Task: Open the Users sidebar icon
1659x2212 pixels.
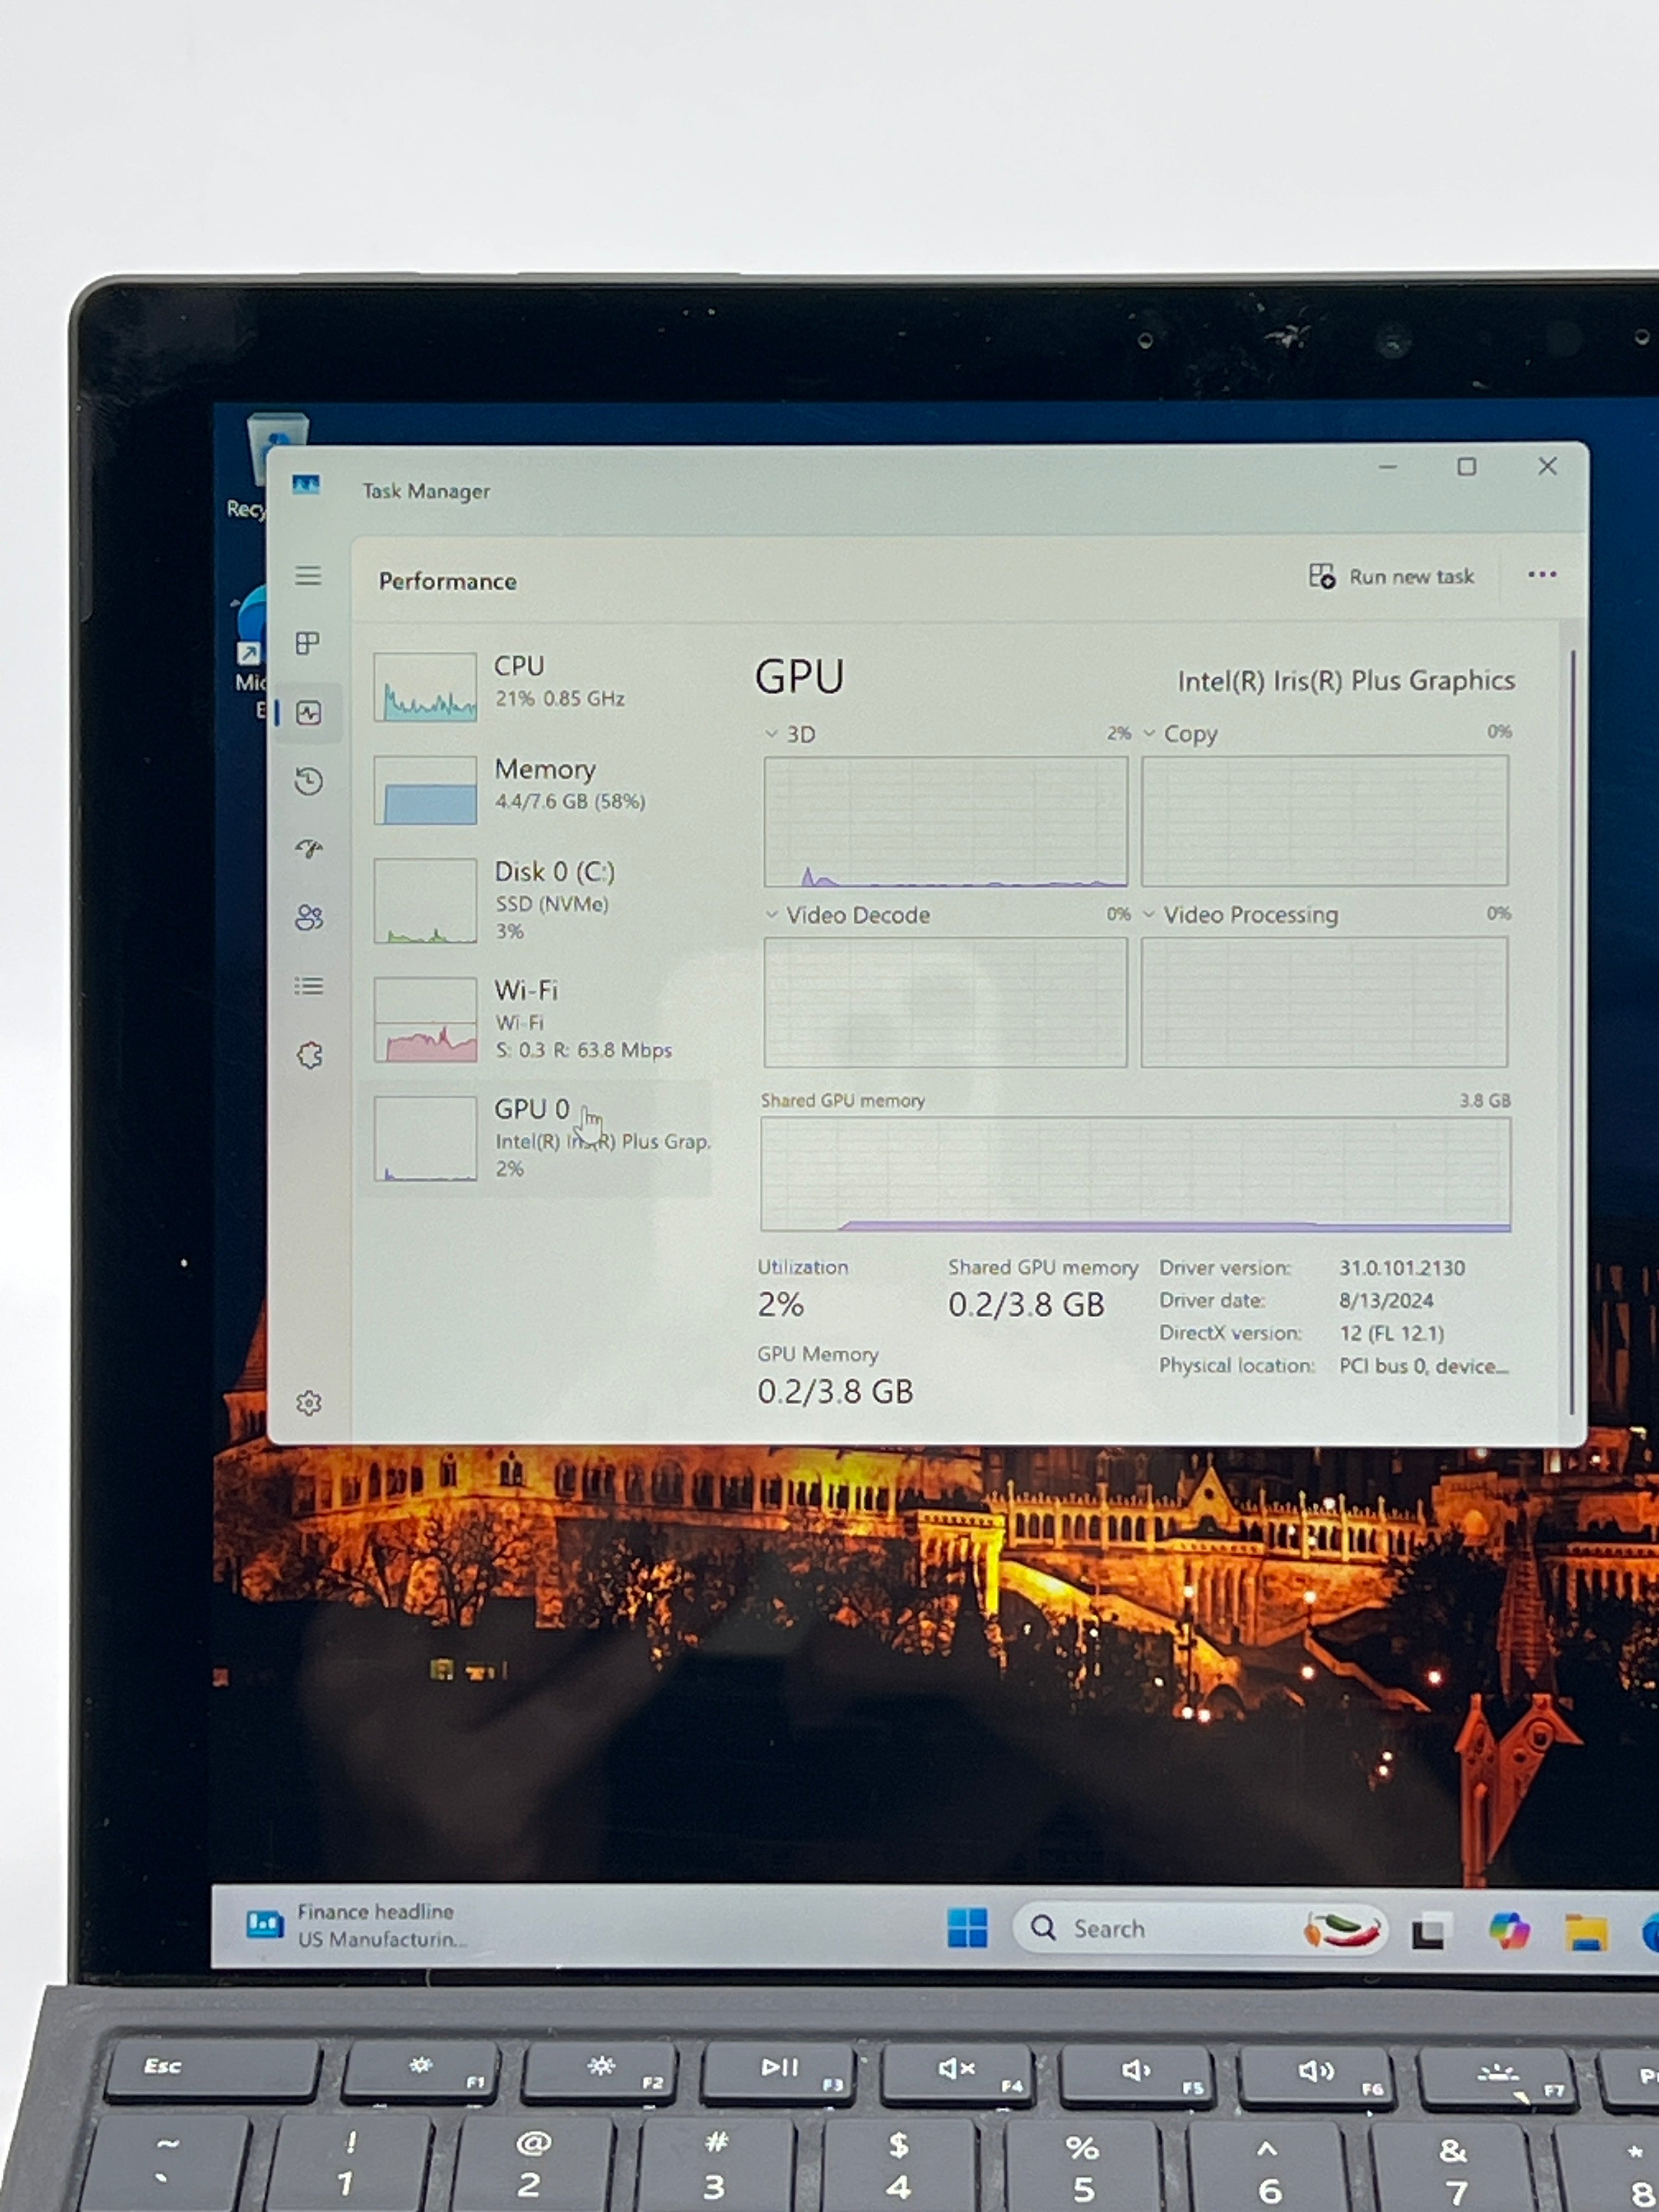Action: click(x=309, y=917)
